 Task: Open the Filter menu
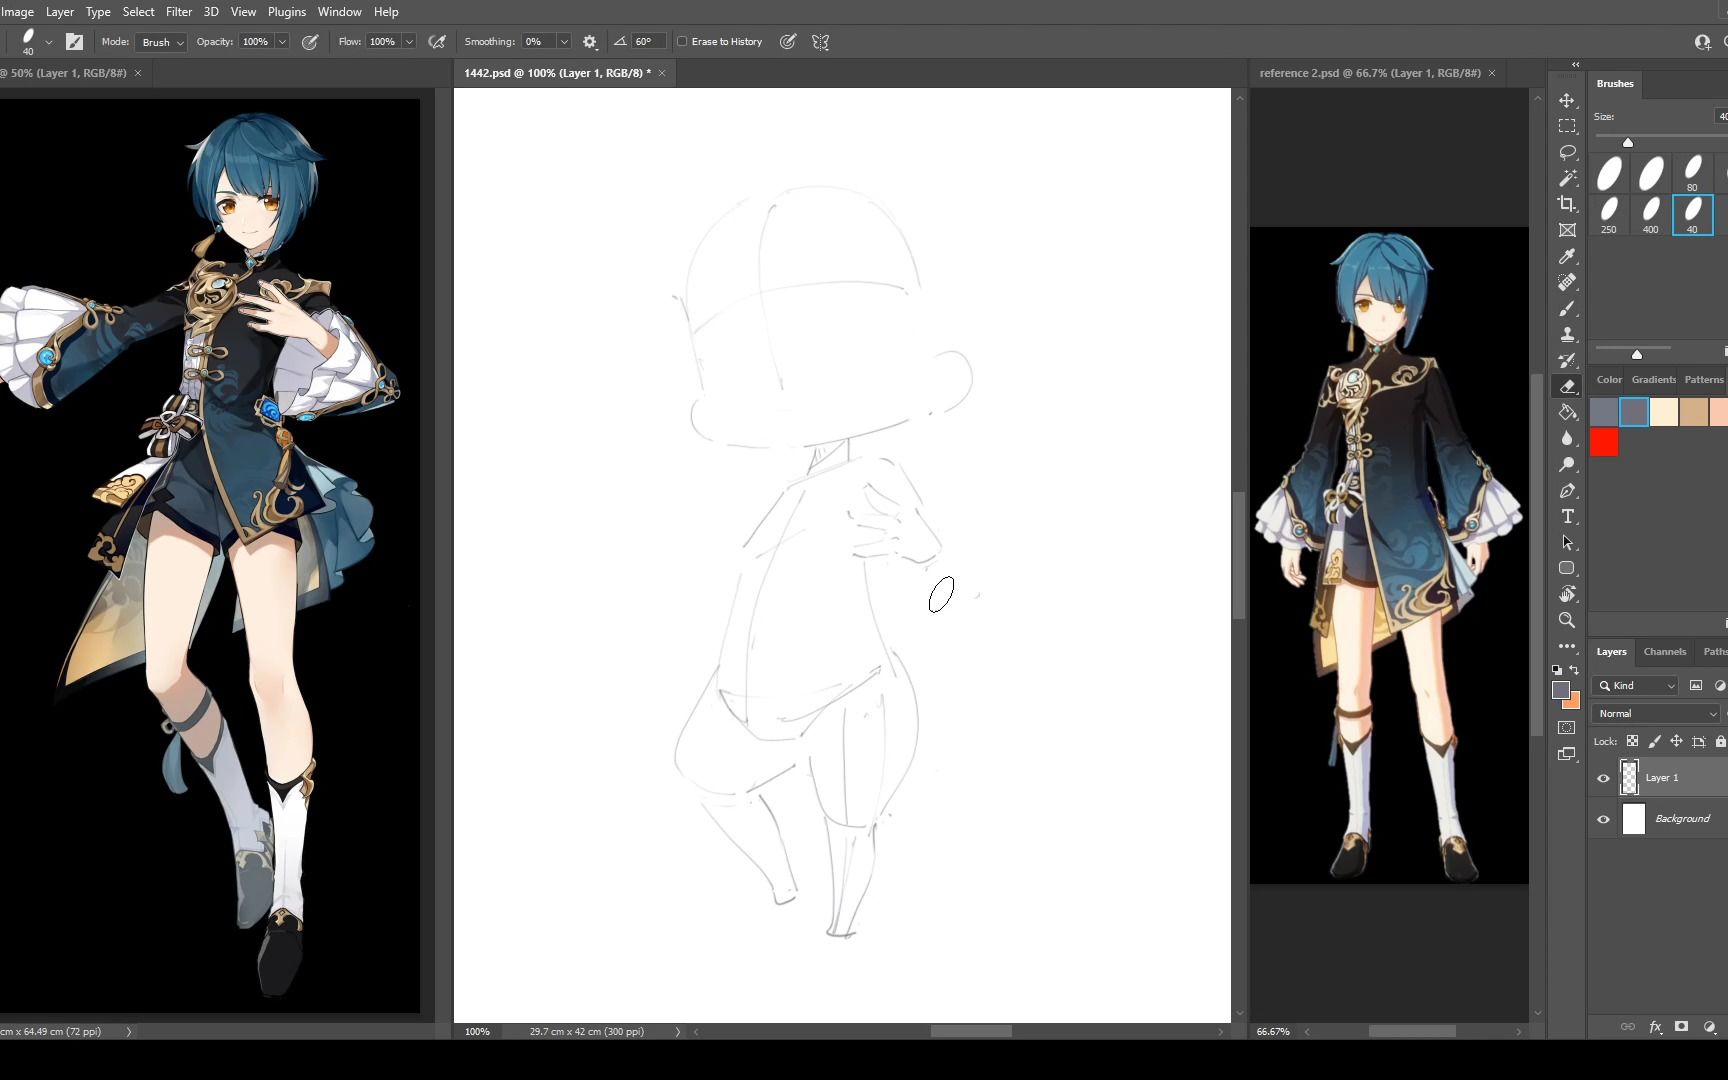point(179,12)
